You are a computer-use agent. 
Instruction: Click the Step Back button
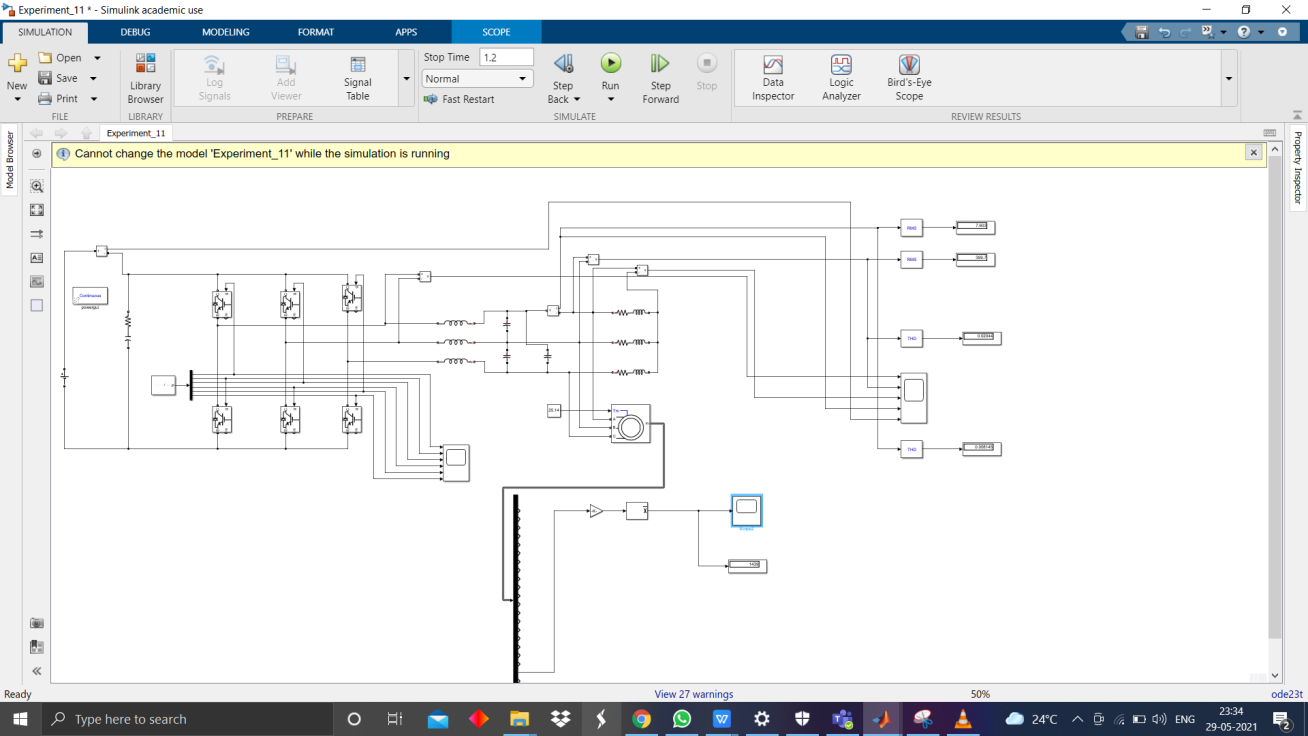(x=563, y=78)
